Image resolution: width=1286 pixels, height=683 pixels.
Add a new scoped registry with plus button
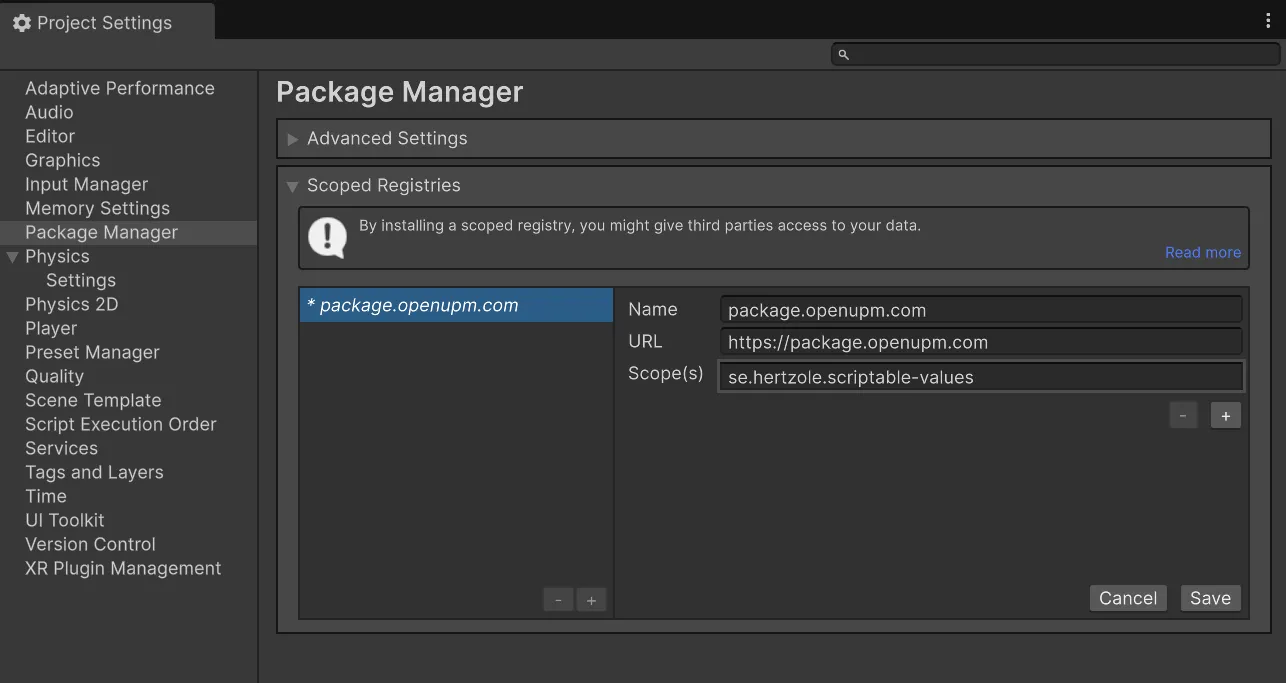[591, 599]
